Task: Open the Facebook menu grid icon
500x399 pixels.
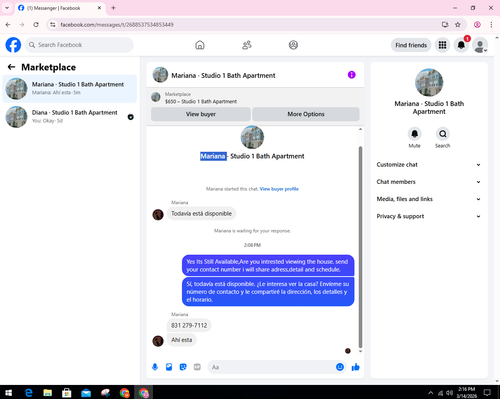Action: (x=442, y=45)
